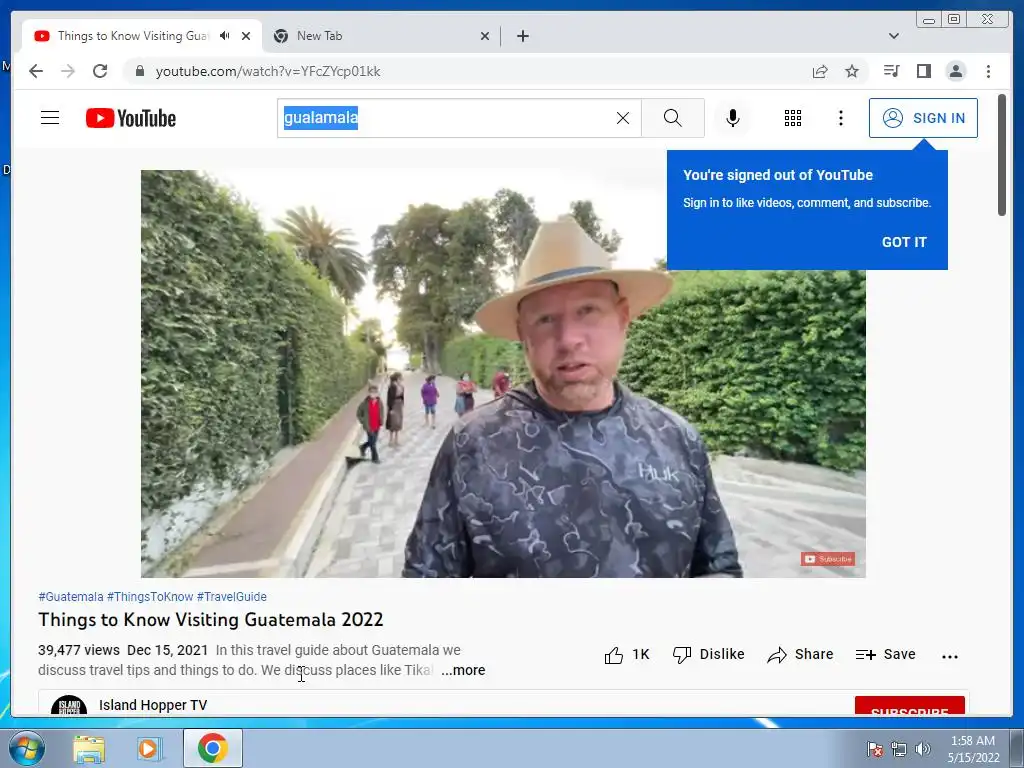Open the YouTube hamburger guide menu
This screenshot has height=768, width=1024.
click(x=50, y=118)
